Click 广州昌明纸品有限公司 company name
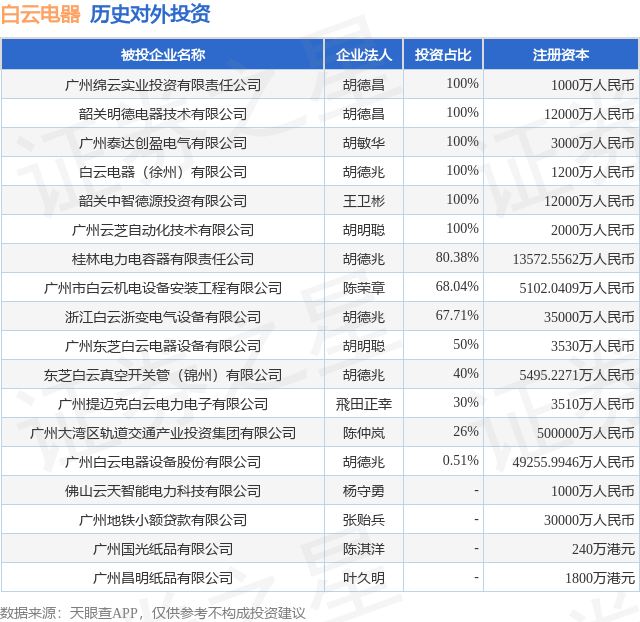Screen dimensions: 640x622 (x=163, y=578)
